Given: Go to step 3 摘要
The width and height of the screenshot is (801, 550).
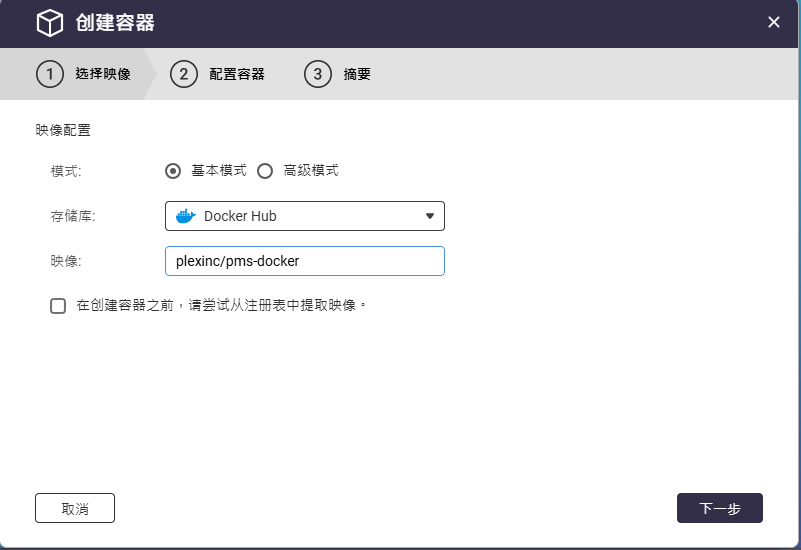Looking at the screenshot, I should tap(338, 74).
